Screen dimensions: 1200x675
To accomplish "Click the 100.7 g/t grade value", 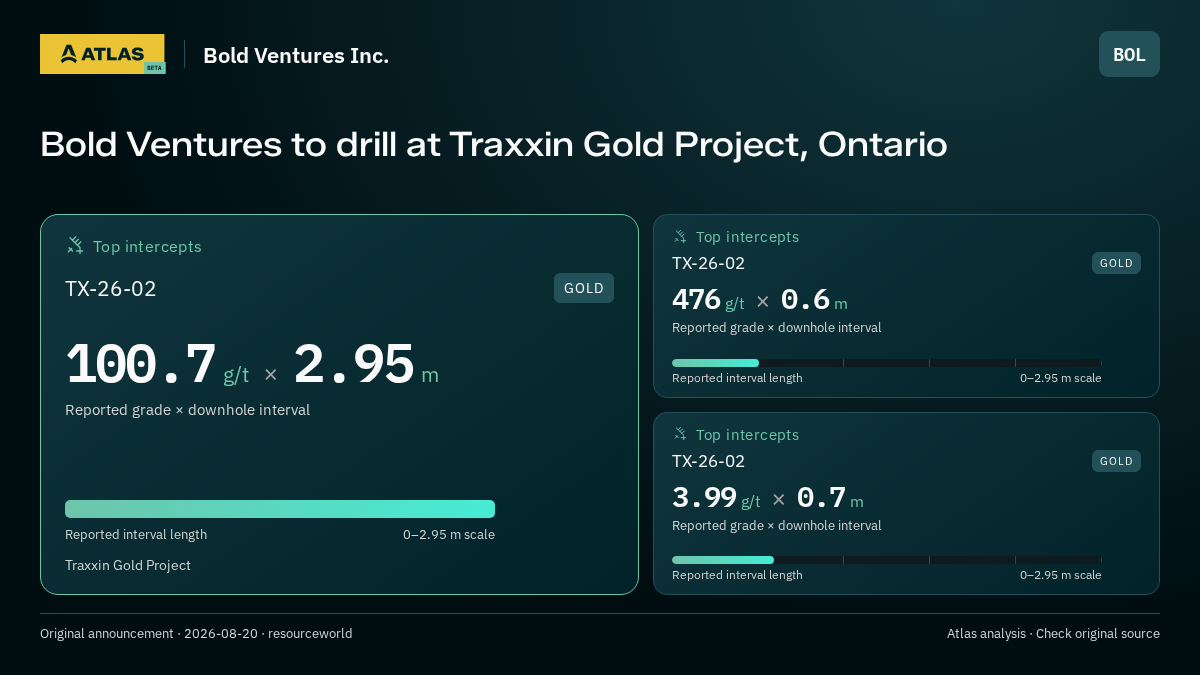I will click(157, 365).
